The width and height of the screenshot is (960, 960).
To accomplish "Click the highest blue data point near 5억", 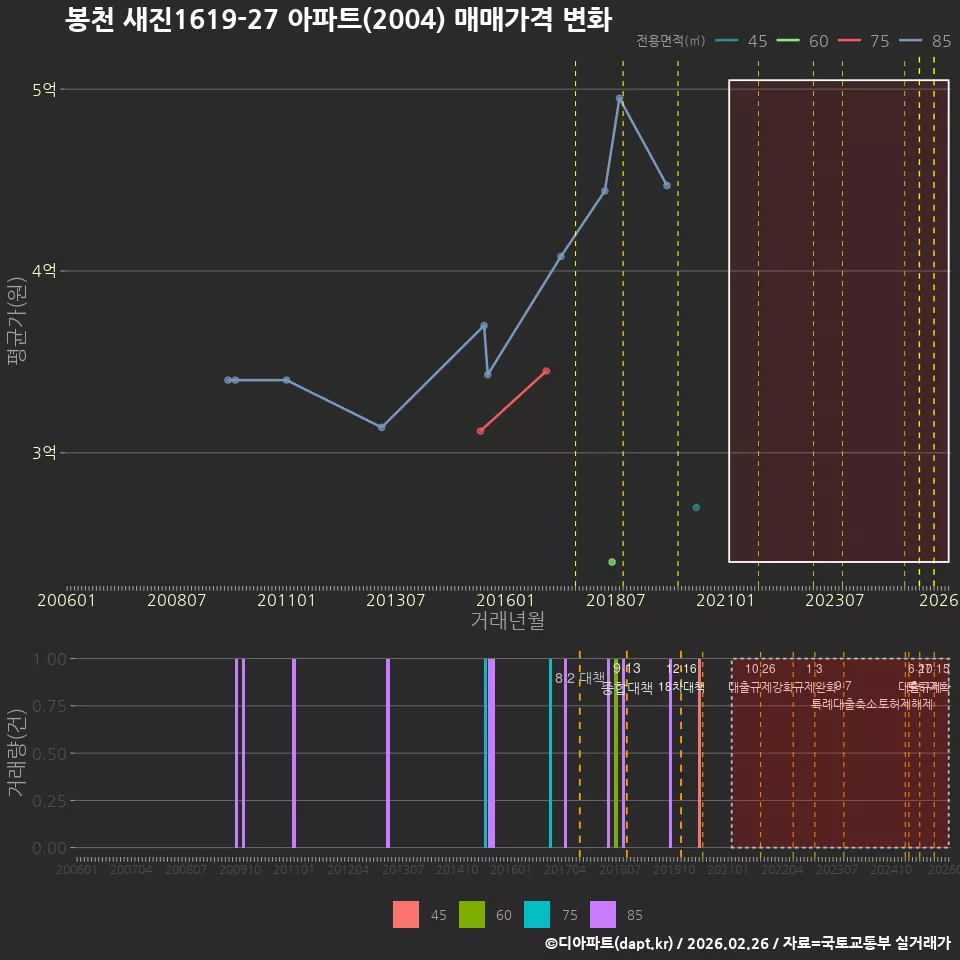I will [620, 99].
